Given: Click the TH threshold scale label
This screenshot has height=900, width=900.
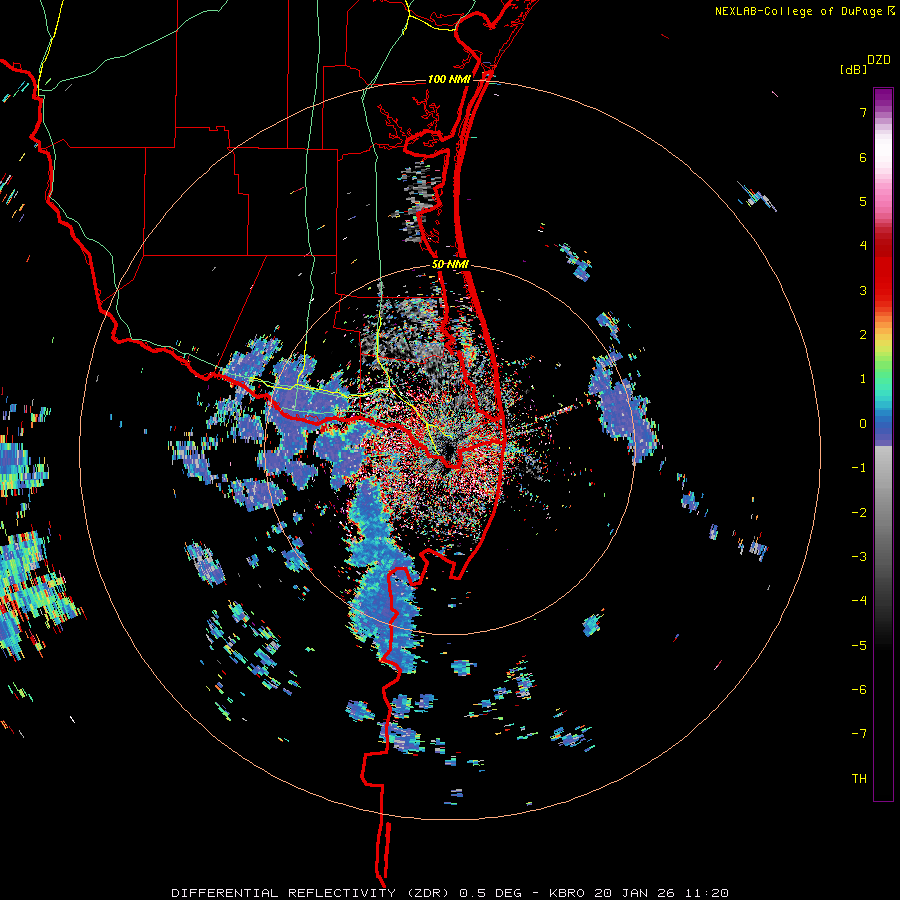Looking at the screenshot, I should point(859,779).
